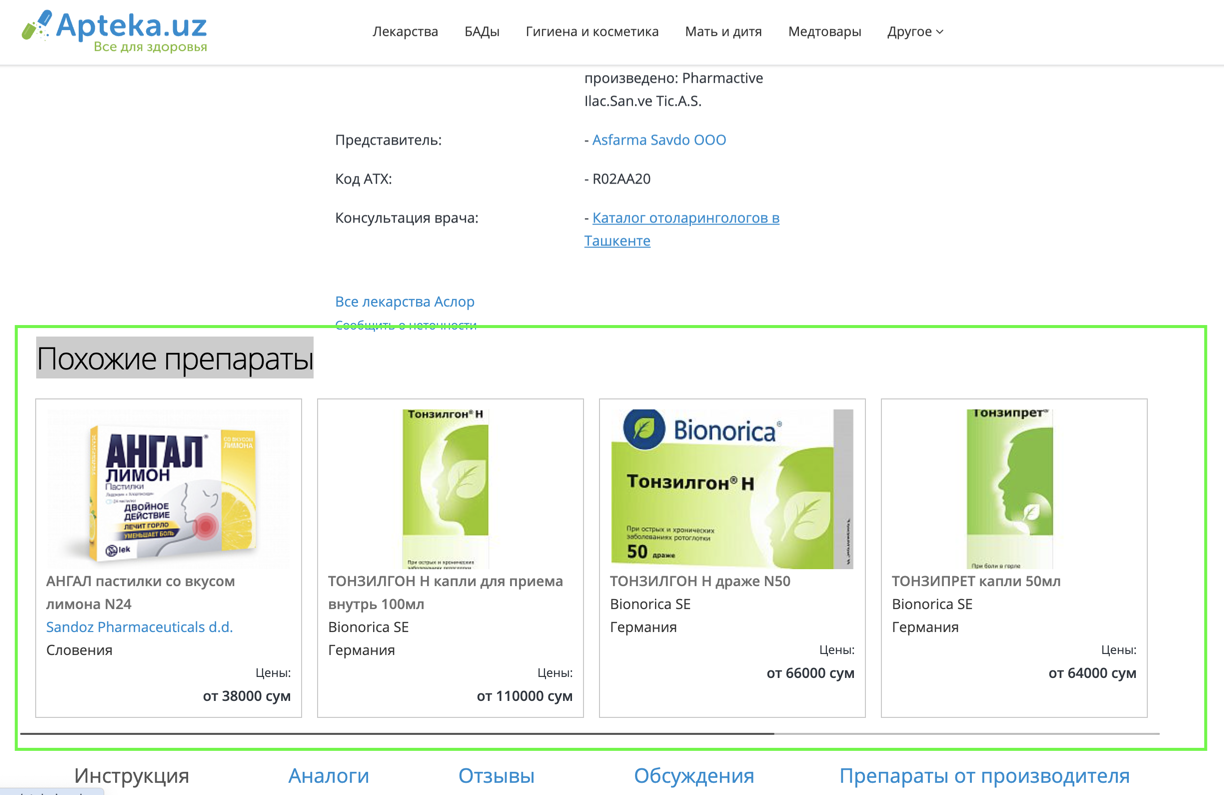Expand the Другое dropdown menu
Image resolution: width=1224 pixels, height=795 pixels.
(x=915, y=31)
